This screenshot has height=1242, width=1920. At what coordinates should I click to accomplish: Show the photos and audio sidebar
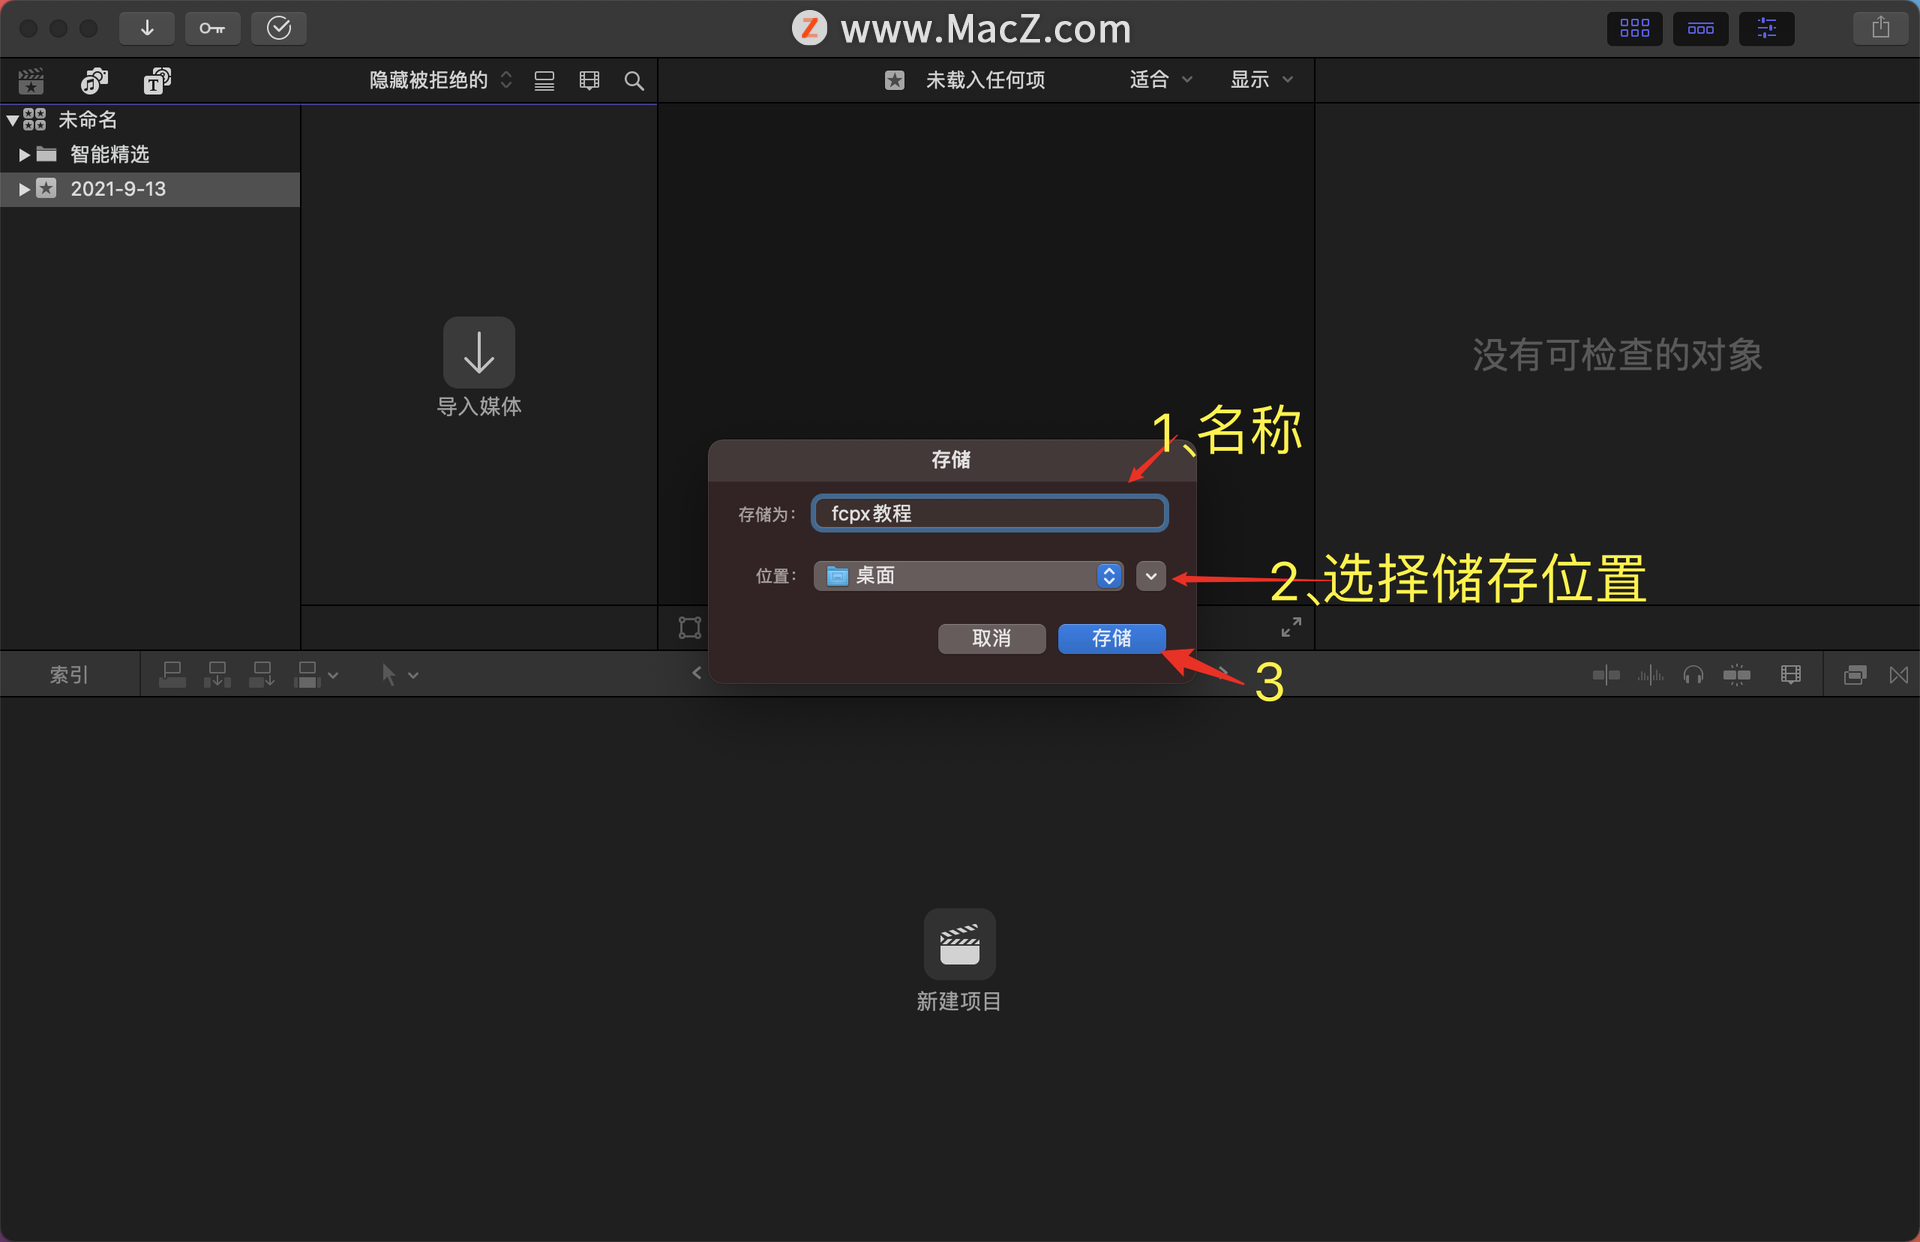[x=94, y=81]
